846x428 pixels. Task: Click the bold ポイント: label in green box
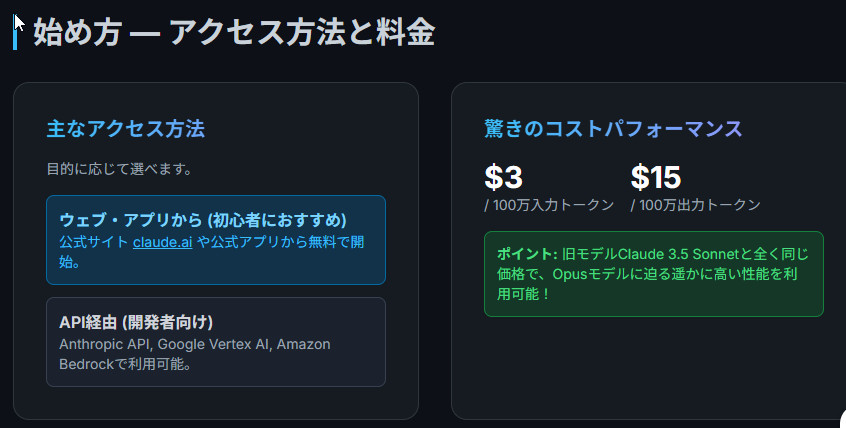[x=526, y=254]
